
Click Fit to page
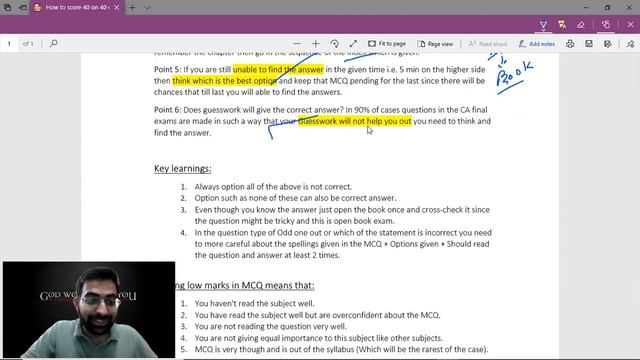[x=387, y=44]
